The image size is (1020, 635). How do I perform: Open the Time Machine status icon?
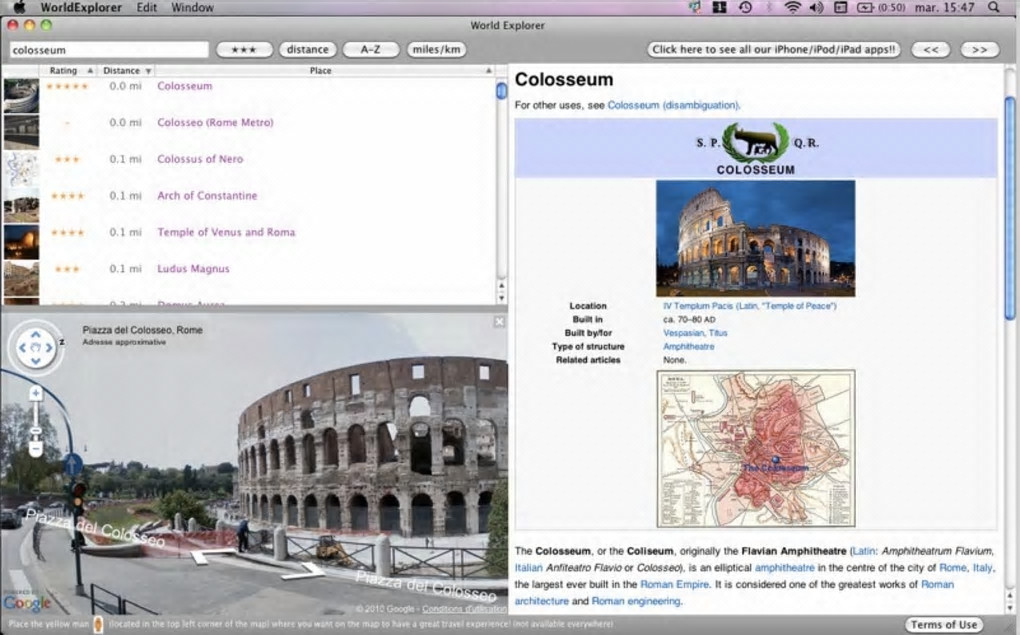tap(745, 8)
